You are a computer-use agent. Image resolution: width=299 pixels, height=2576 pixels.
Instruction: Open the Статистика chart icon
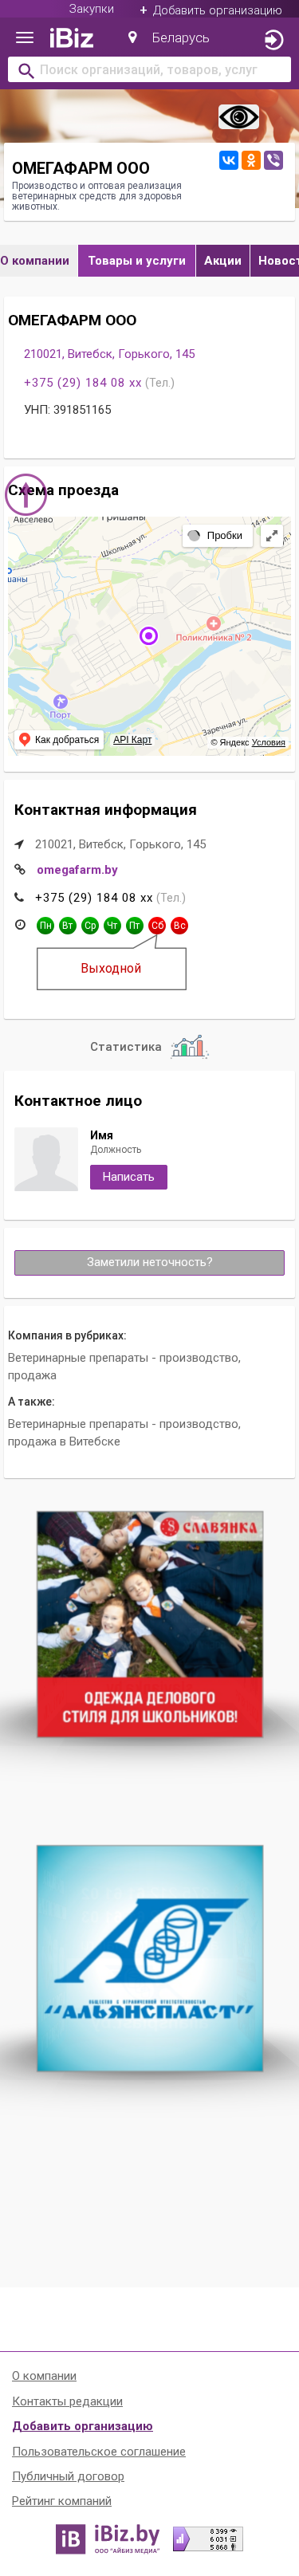click(x=188, y=1046)
